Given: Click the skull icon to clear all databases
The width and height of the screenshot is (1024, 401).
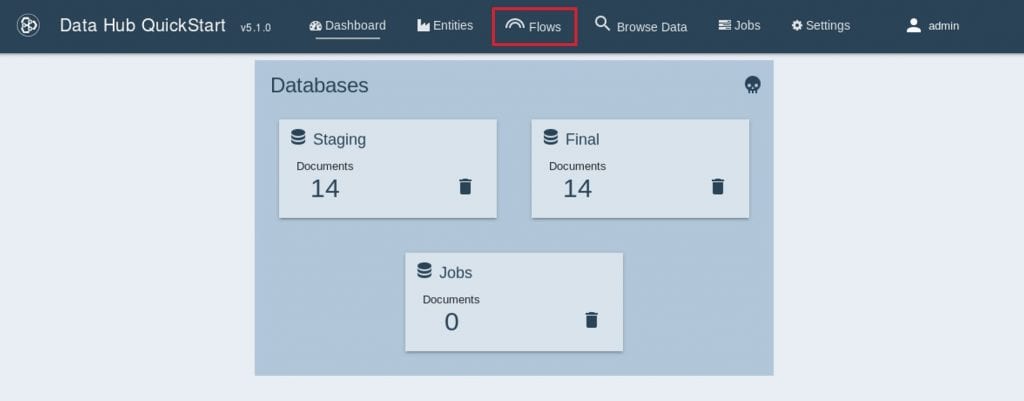Looking at the screenshot, I should pos(753,86).
